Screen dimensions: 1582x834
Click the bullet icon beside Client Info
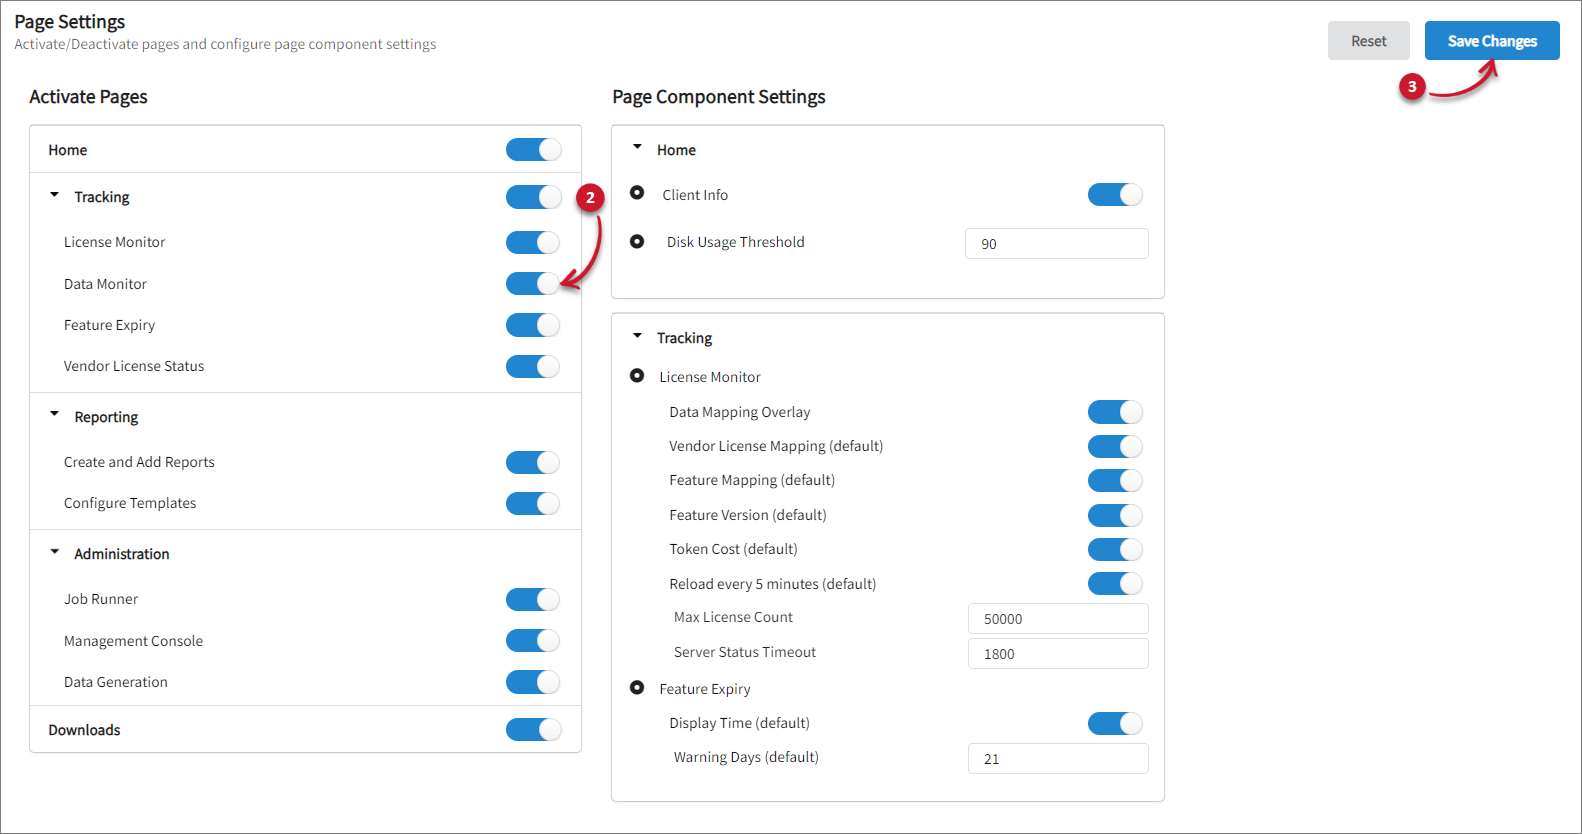point(637,192)
